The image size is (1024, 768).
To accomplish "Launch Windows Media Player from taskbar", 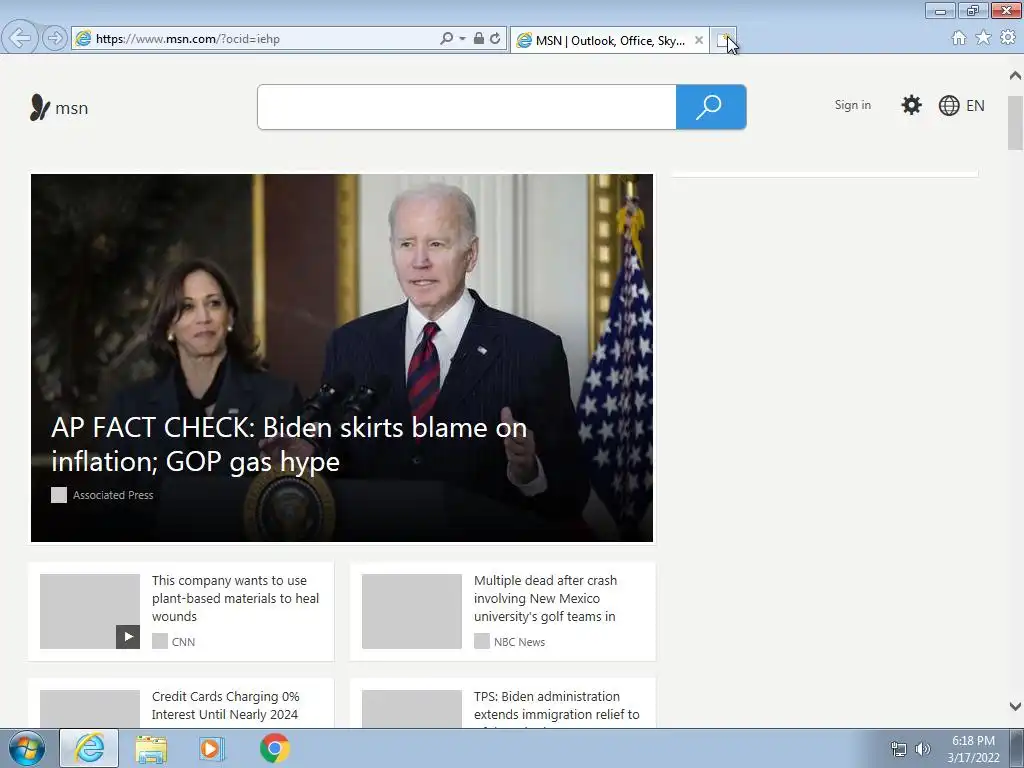I will click(x=212, y=748).
